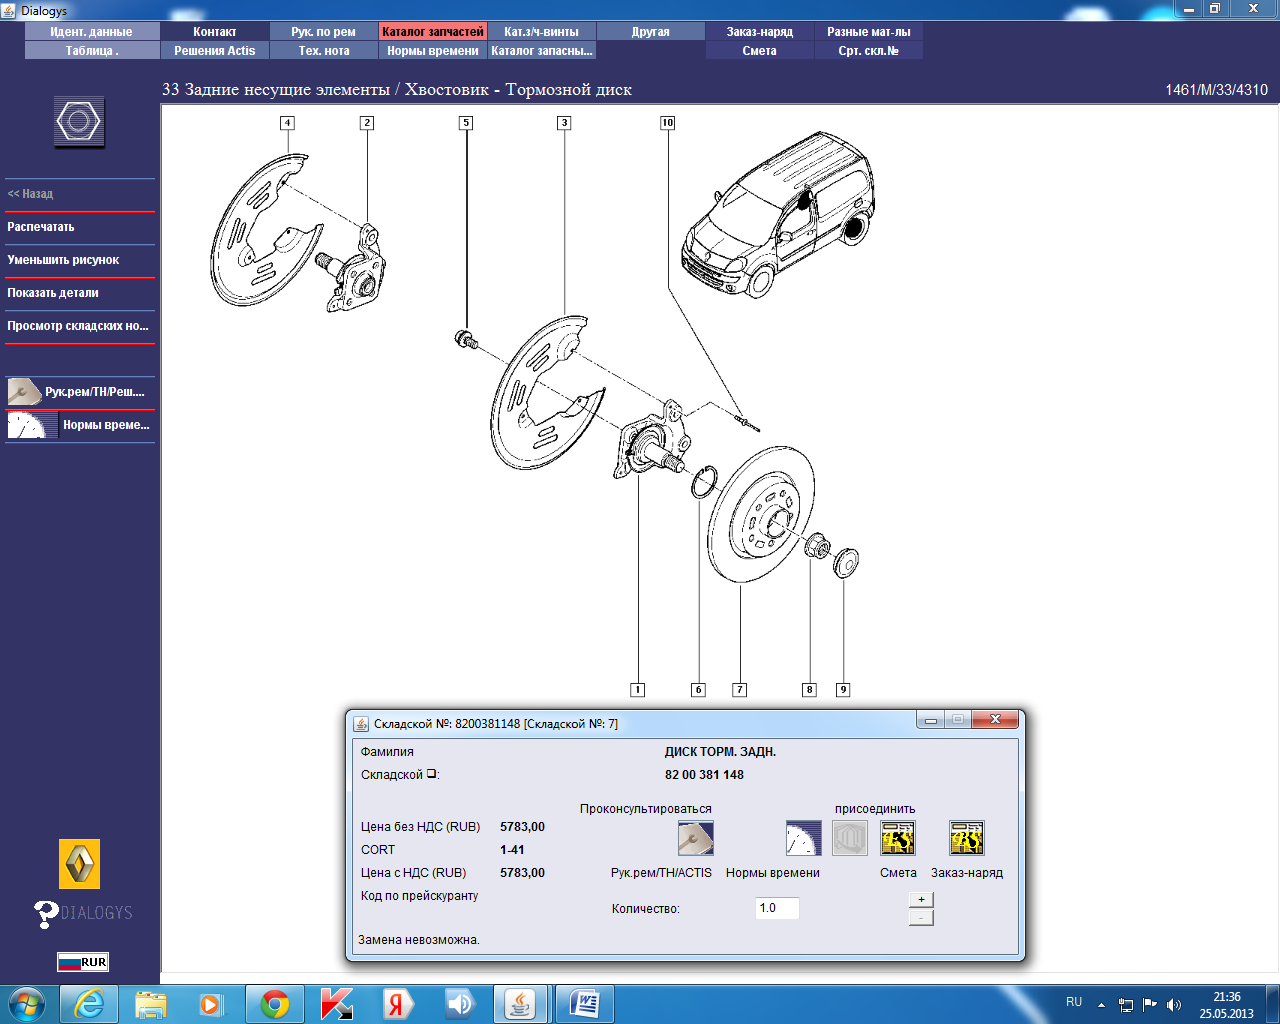Launch Internet Explorer from taskbar
The image size is (1280, 1024).
coord(89,1004)
